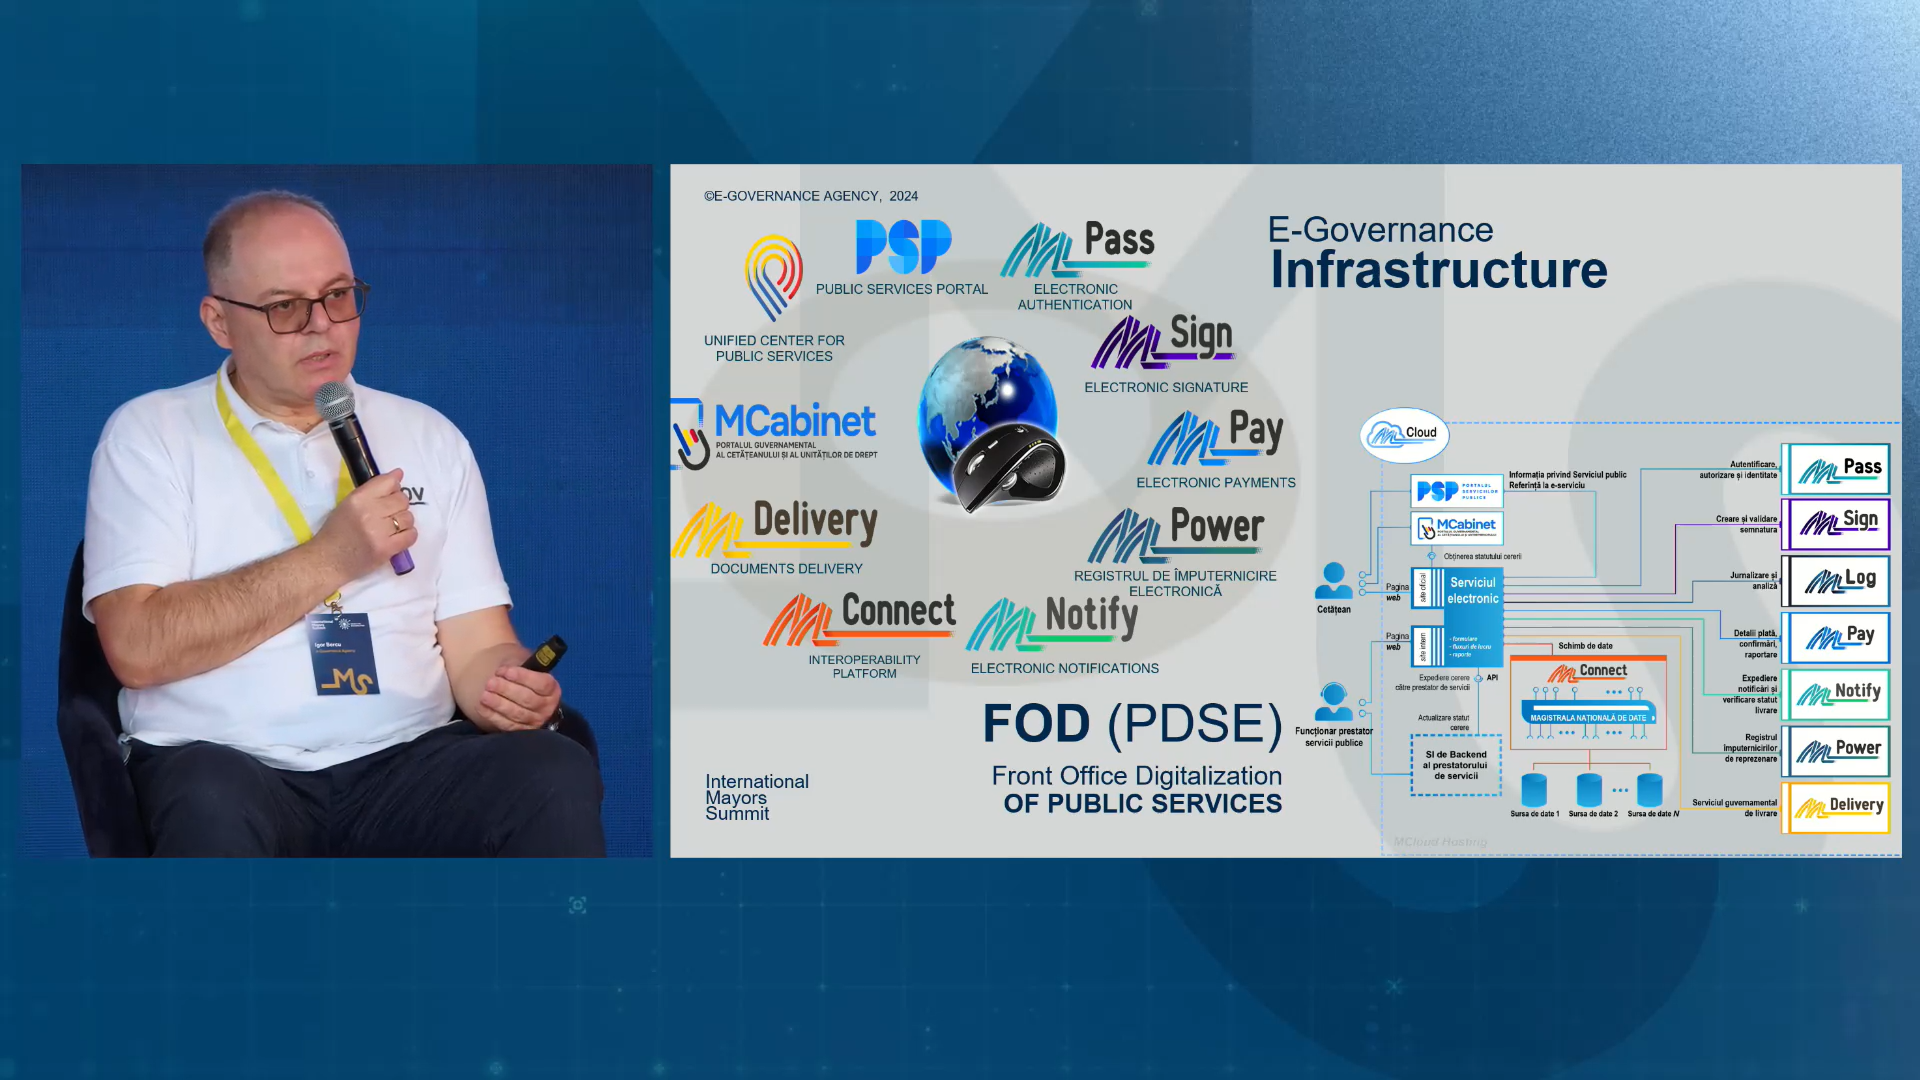This screenshot has height=1080, width=1920.
Task: Click the "Creare și validare semnatura" label
Action: pos(1746,524)
